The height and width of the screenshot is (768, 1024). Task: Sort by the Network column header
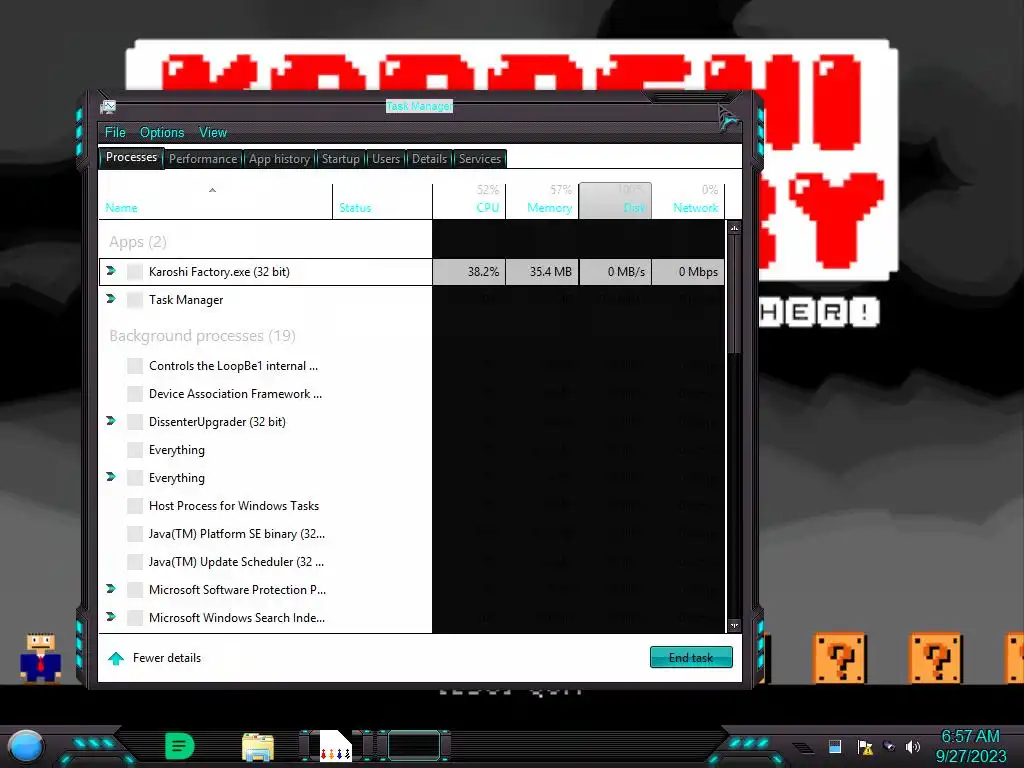point(688,201)
